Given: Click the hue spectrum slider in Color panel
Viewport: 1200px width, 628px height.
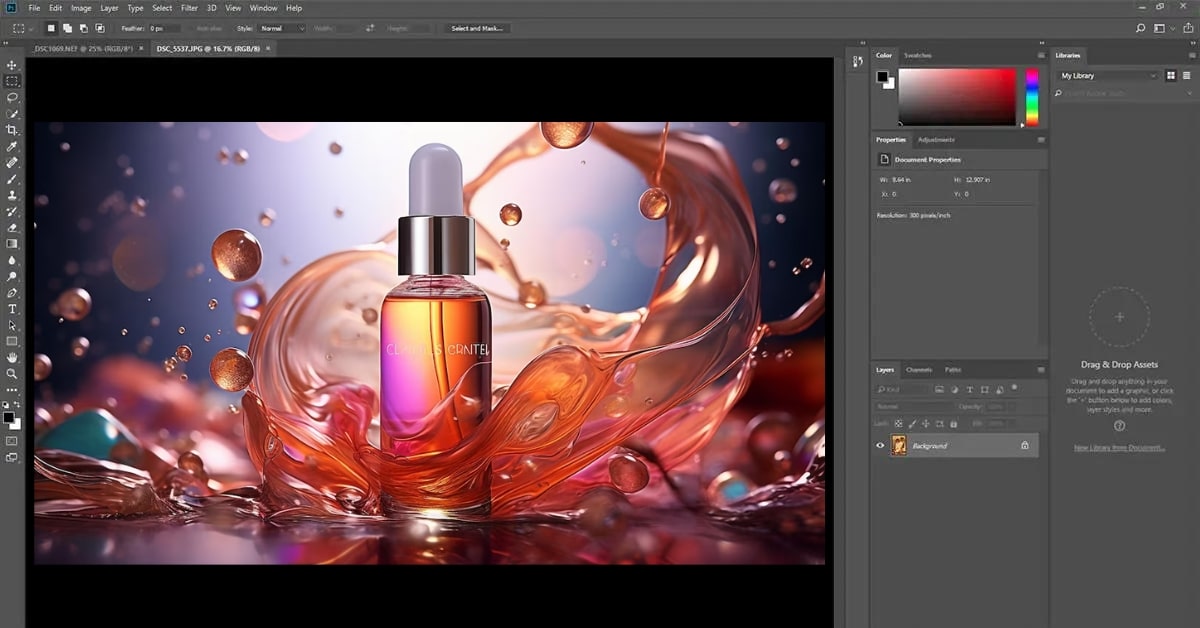Looking at the screenshot, I should point(1032,96).
